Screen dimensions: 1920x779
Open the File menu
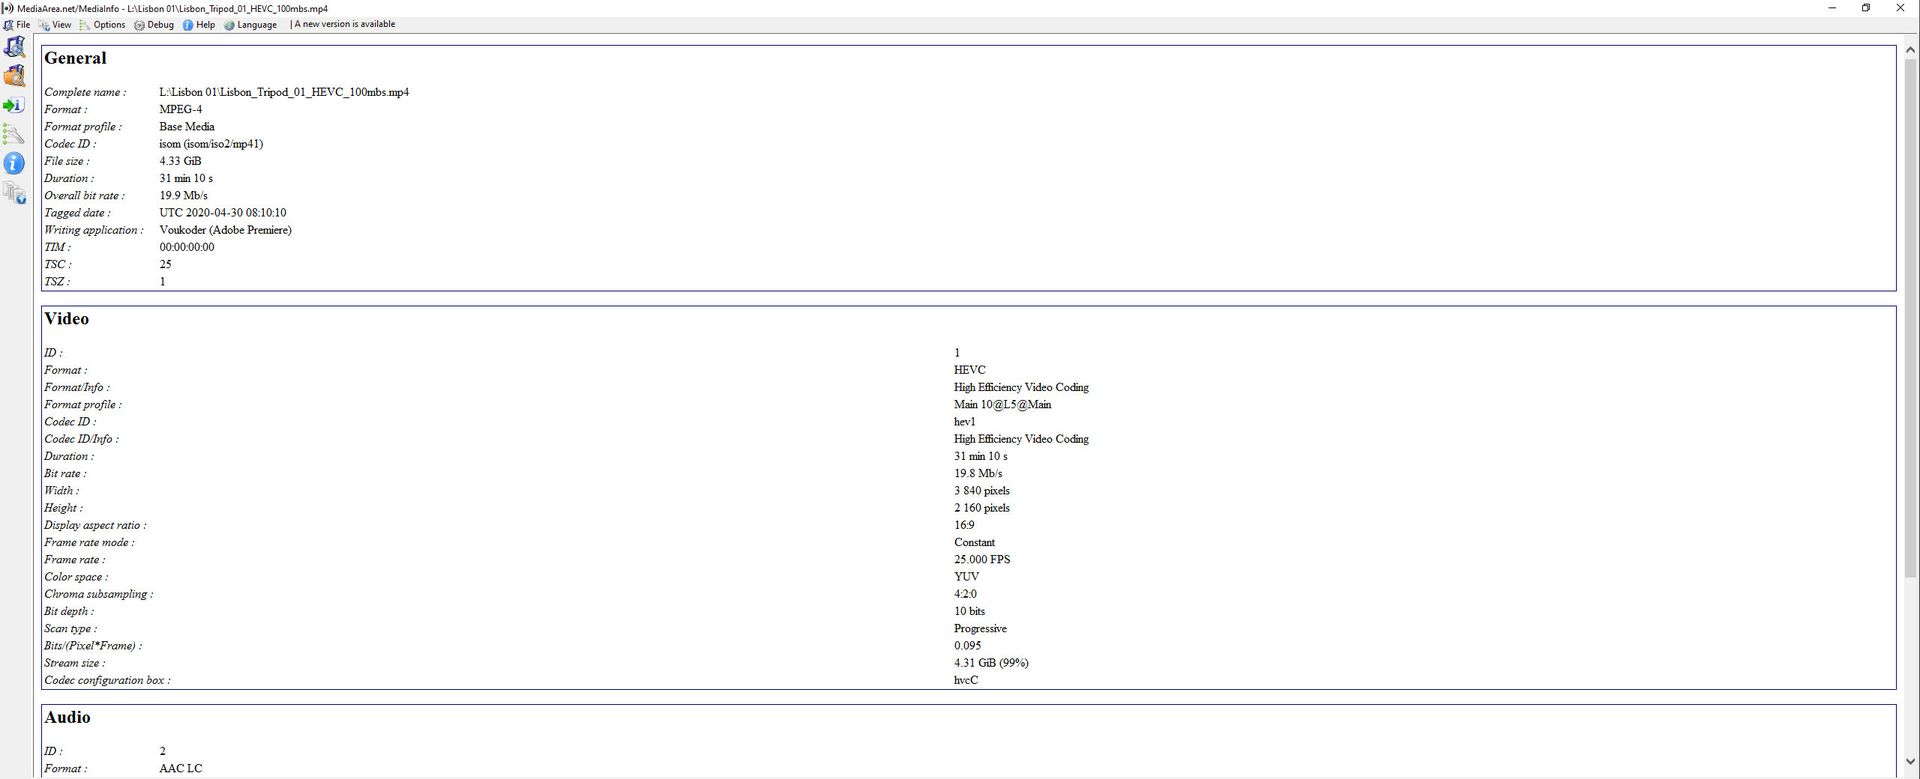17,25
